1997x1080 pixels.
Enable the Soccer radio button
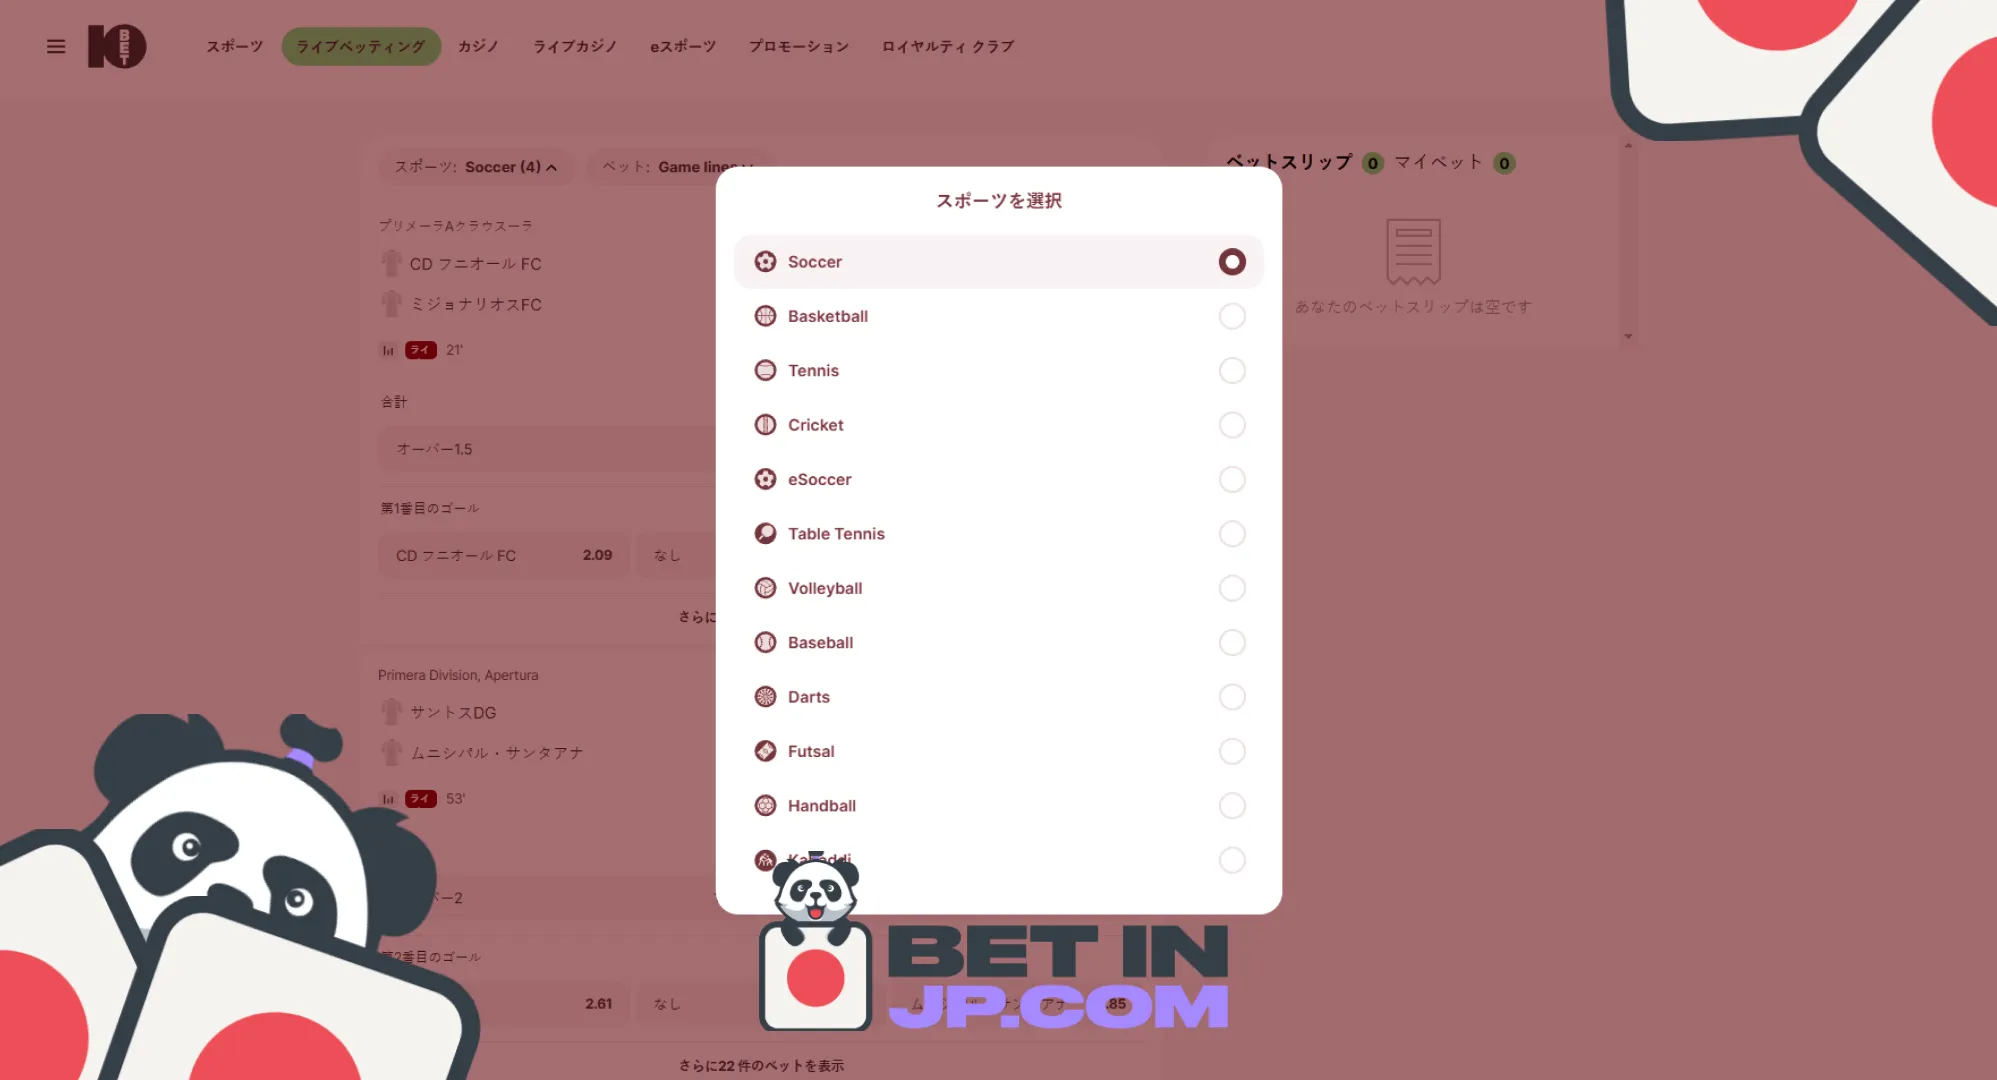pyautogui.click(x=1229, y=261)
